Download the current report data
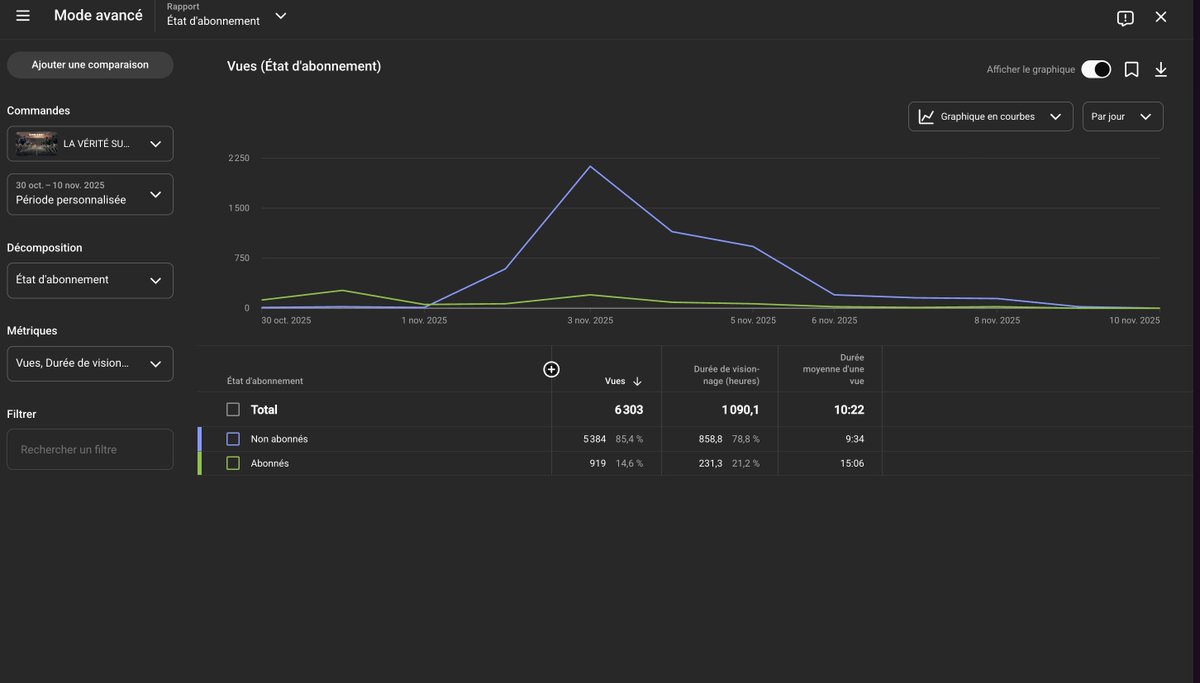The image size is (1200, 683). click(1161, 69)
